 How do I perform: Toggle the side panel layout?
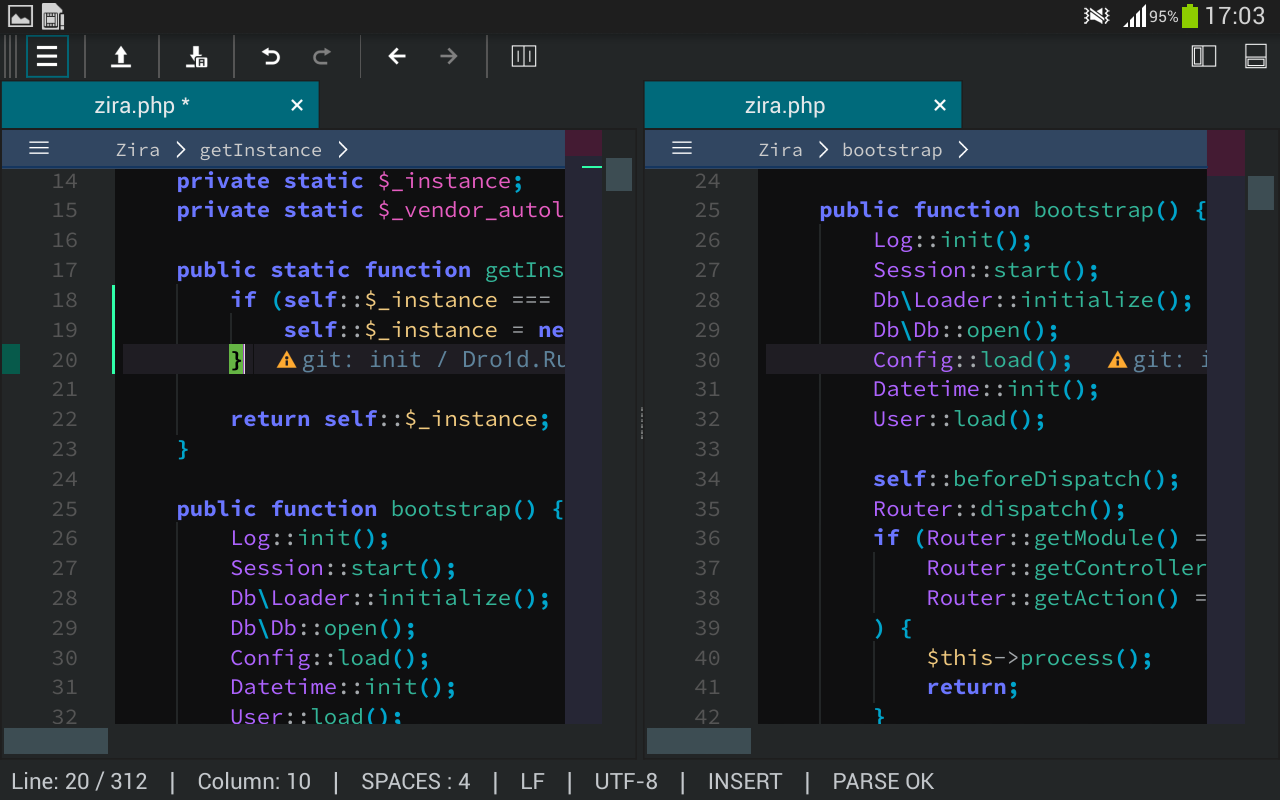pos(1204,57)
